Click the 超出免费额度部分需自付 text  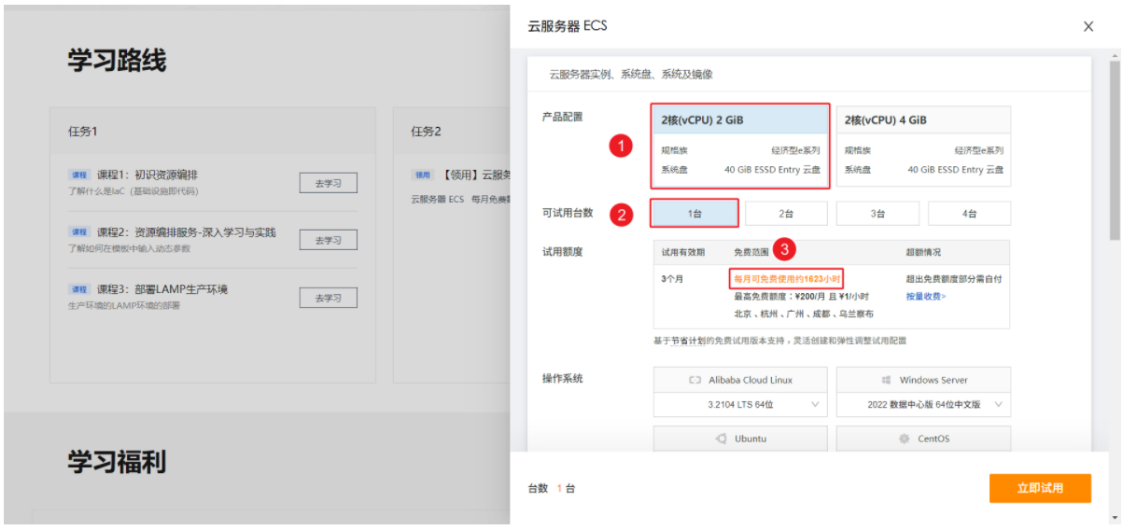954,278
